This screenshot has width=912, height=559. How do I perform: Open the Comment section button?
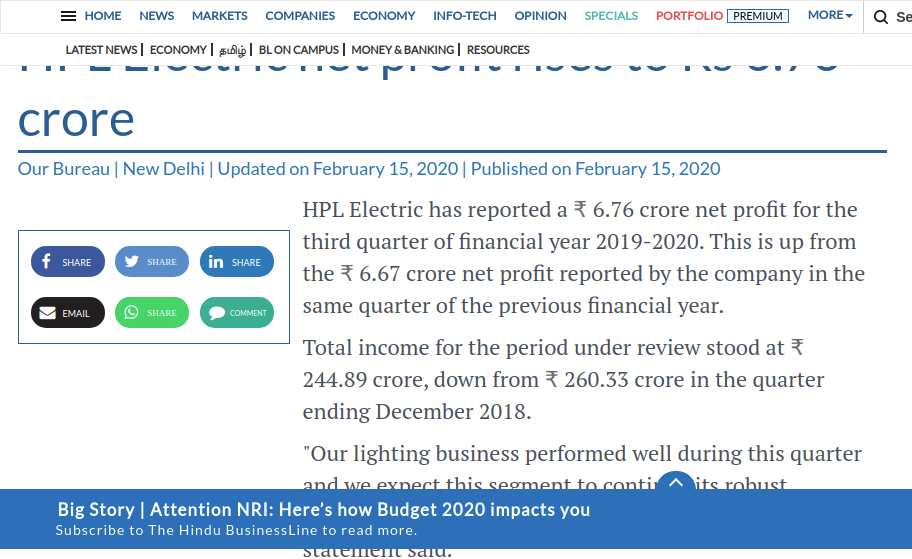point(237,313)
